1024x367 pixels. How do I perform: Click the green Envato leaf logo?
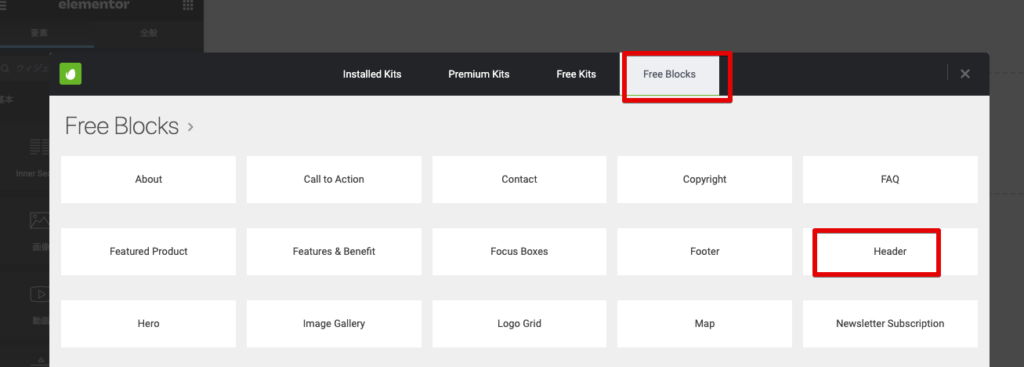[71, 74]
